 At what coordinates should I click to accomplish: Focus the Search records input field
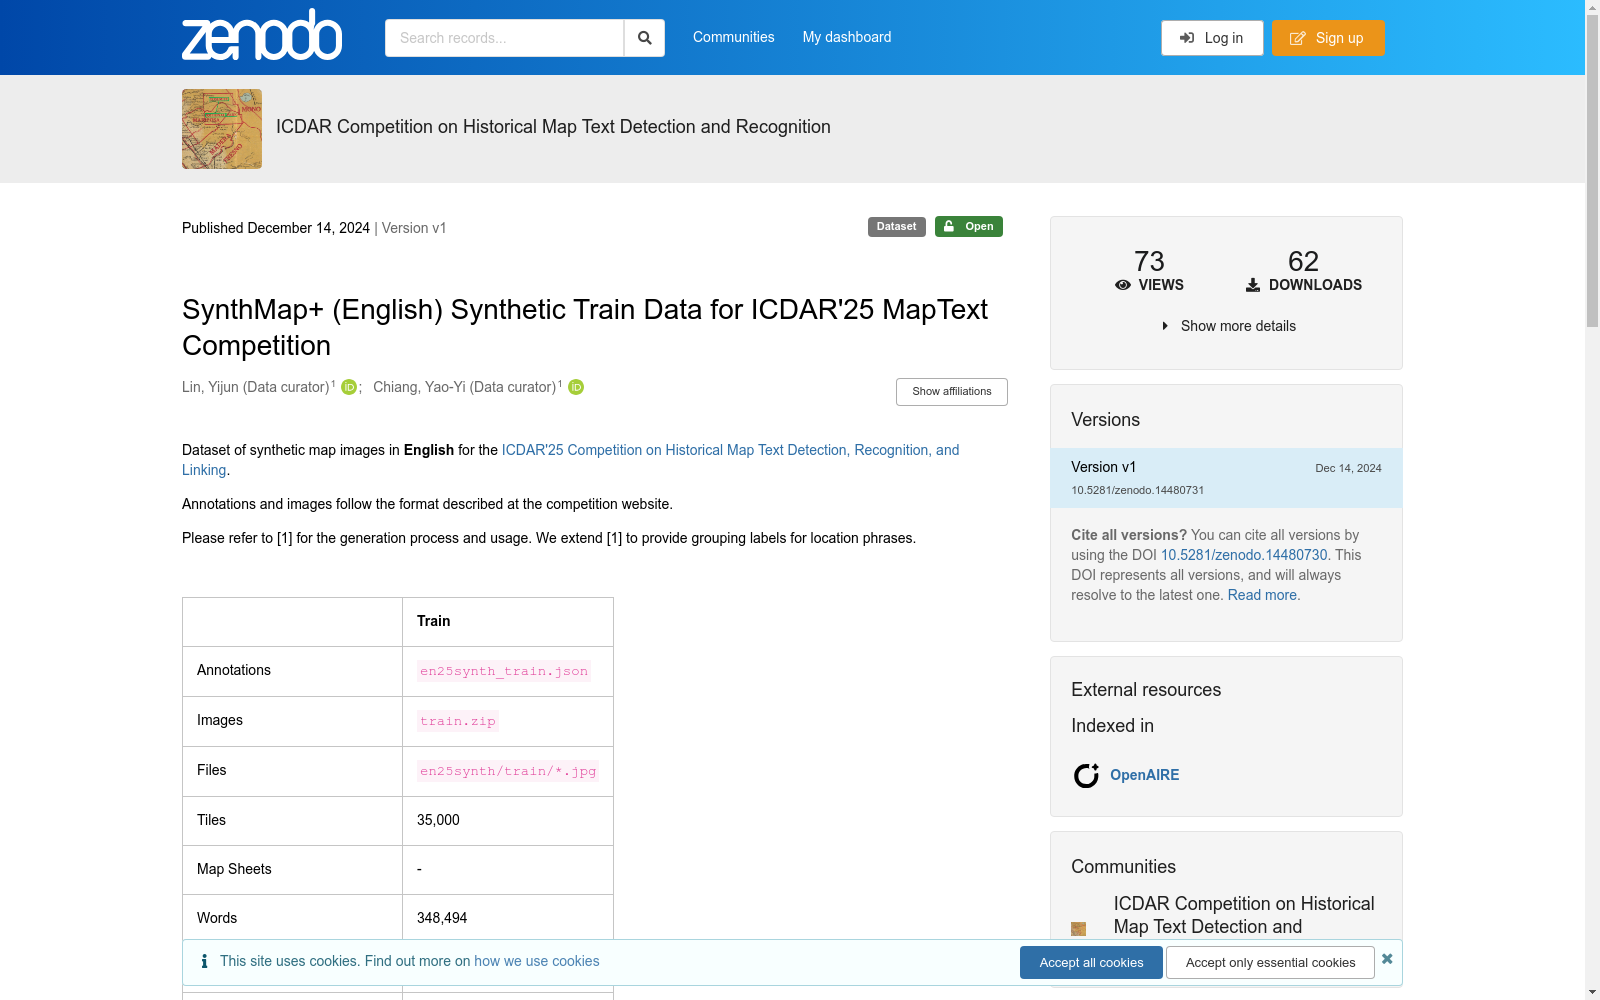tap(504, 38)
